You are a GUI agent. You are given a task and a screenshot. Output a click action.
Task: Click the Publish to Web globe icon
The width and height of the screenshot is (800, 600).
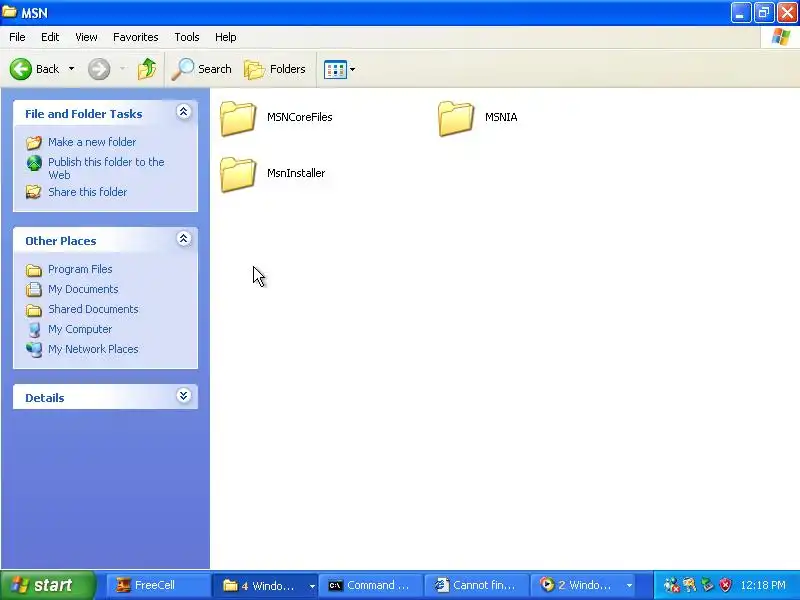click(34, 163)
